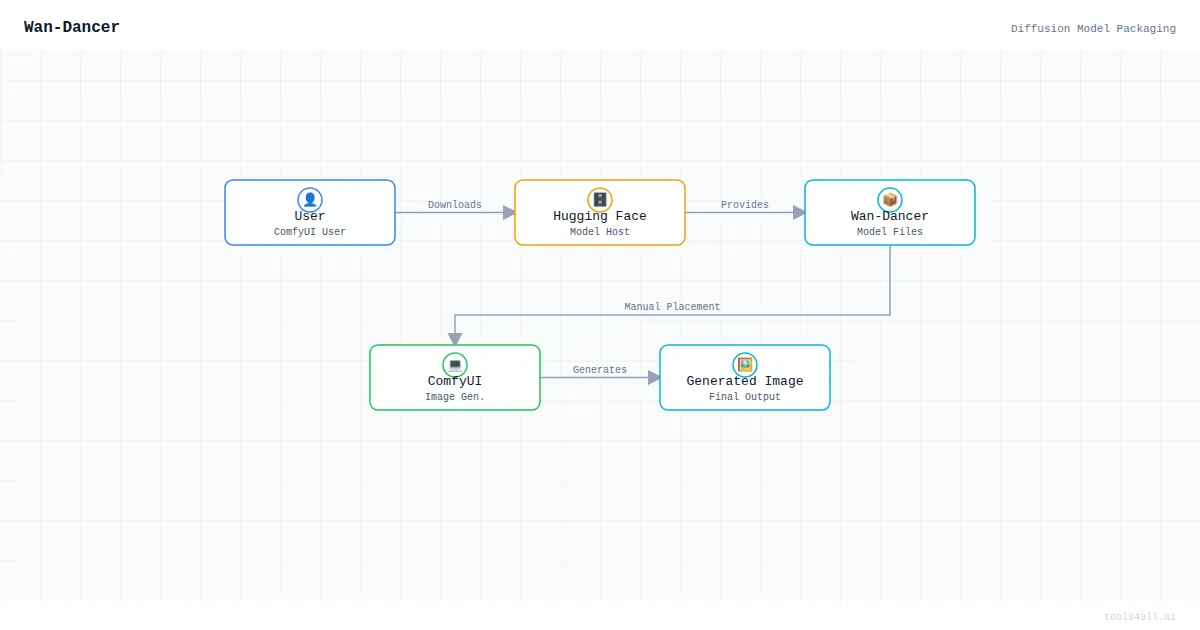
Task: Select the 'Final Output' subtitle
Action: point(745,397)
